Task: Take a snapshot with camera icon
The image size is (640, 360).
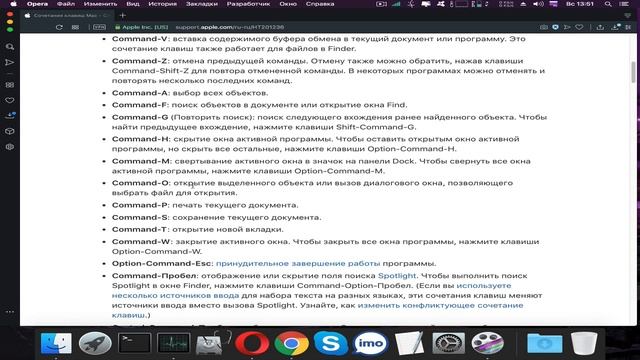Action: pos(544,27)
